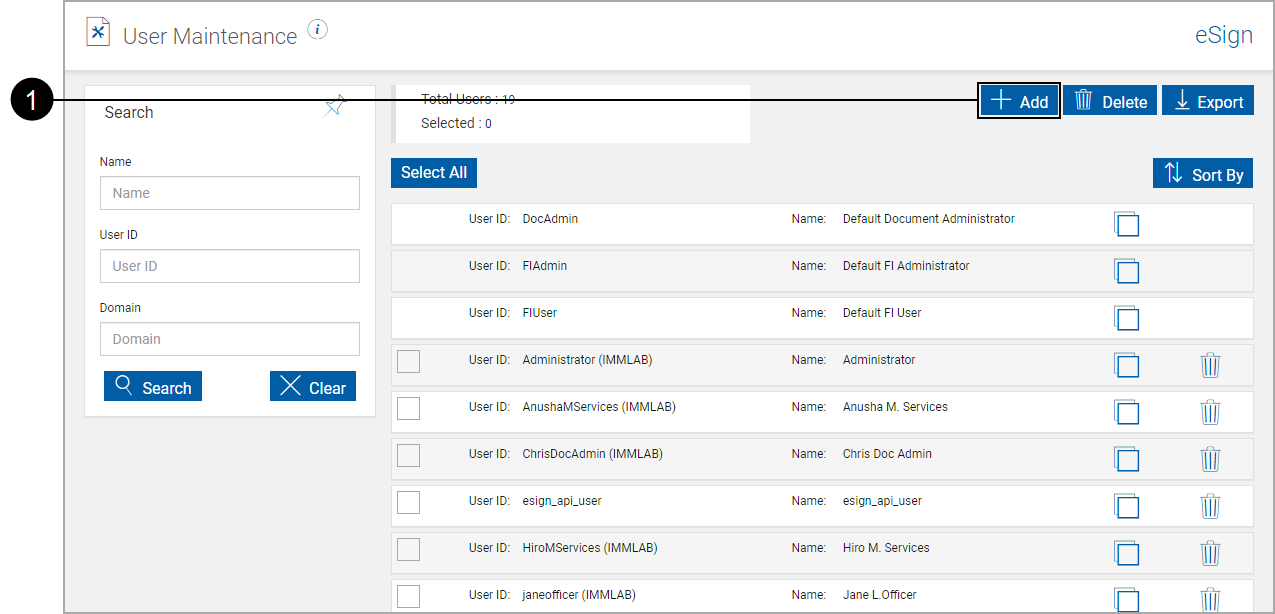Delete HiroMServices using its trash icon
Image resolution: width=1275 pixels, height=614 pixels.
[x=1210, y=553]
